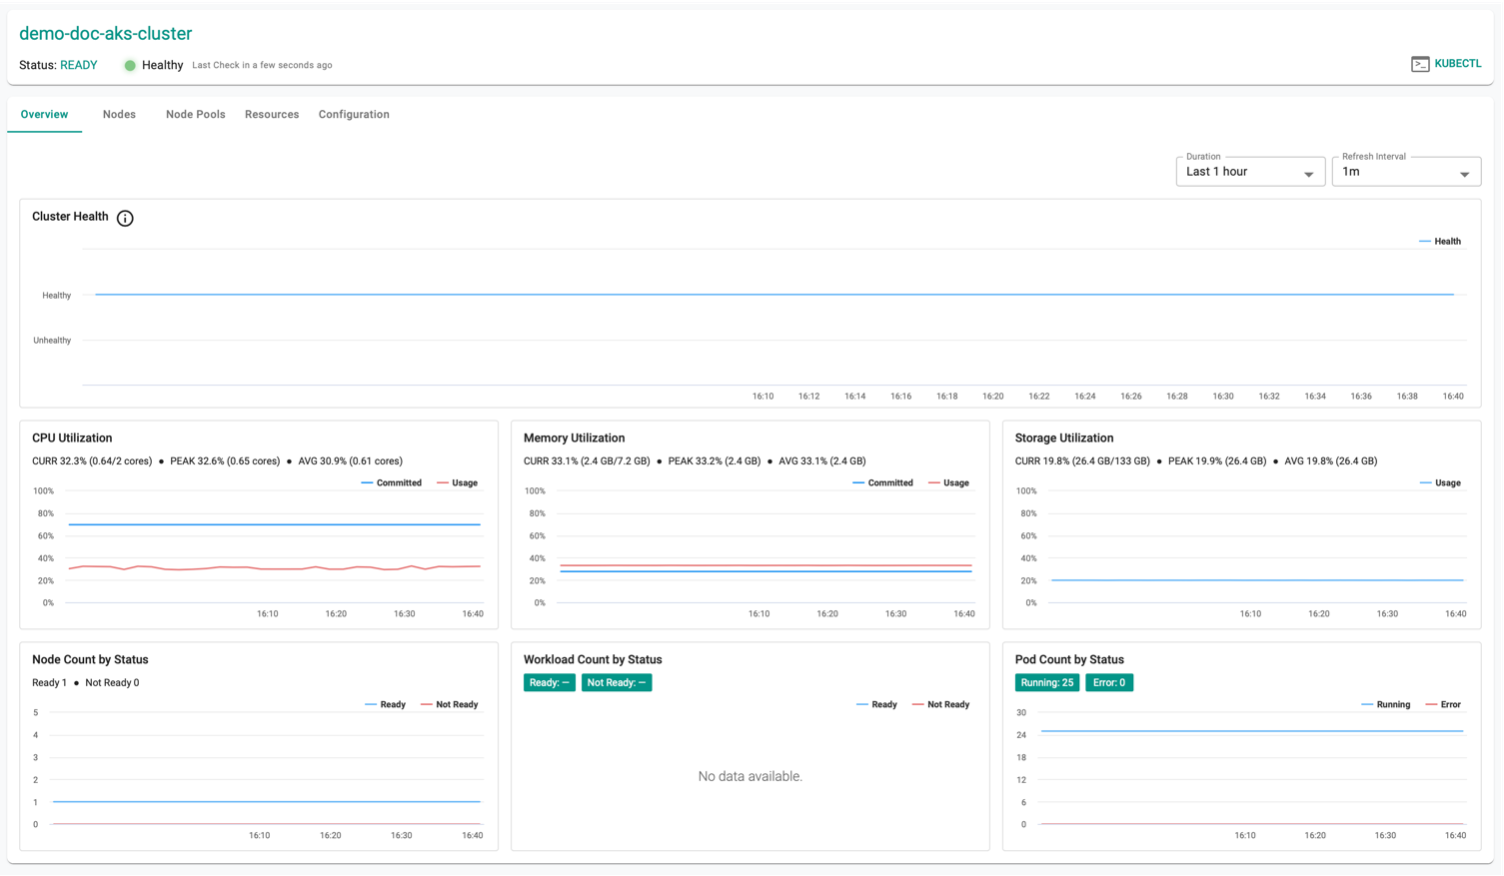Image resolution: width=1504 pixels, height=876 pixels.
Task: Open the KUBECTL terminal icon
Action: click(x=1419, y=64)
